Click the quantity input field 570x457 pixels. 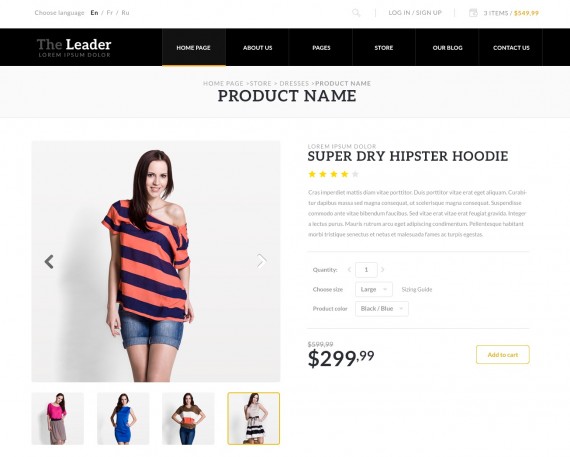point(366,270)
